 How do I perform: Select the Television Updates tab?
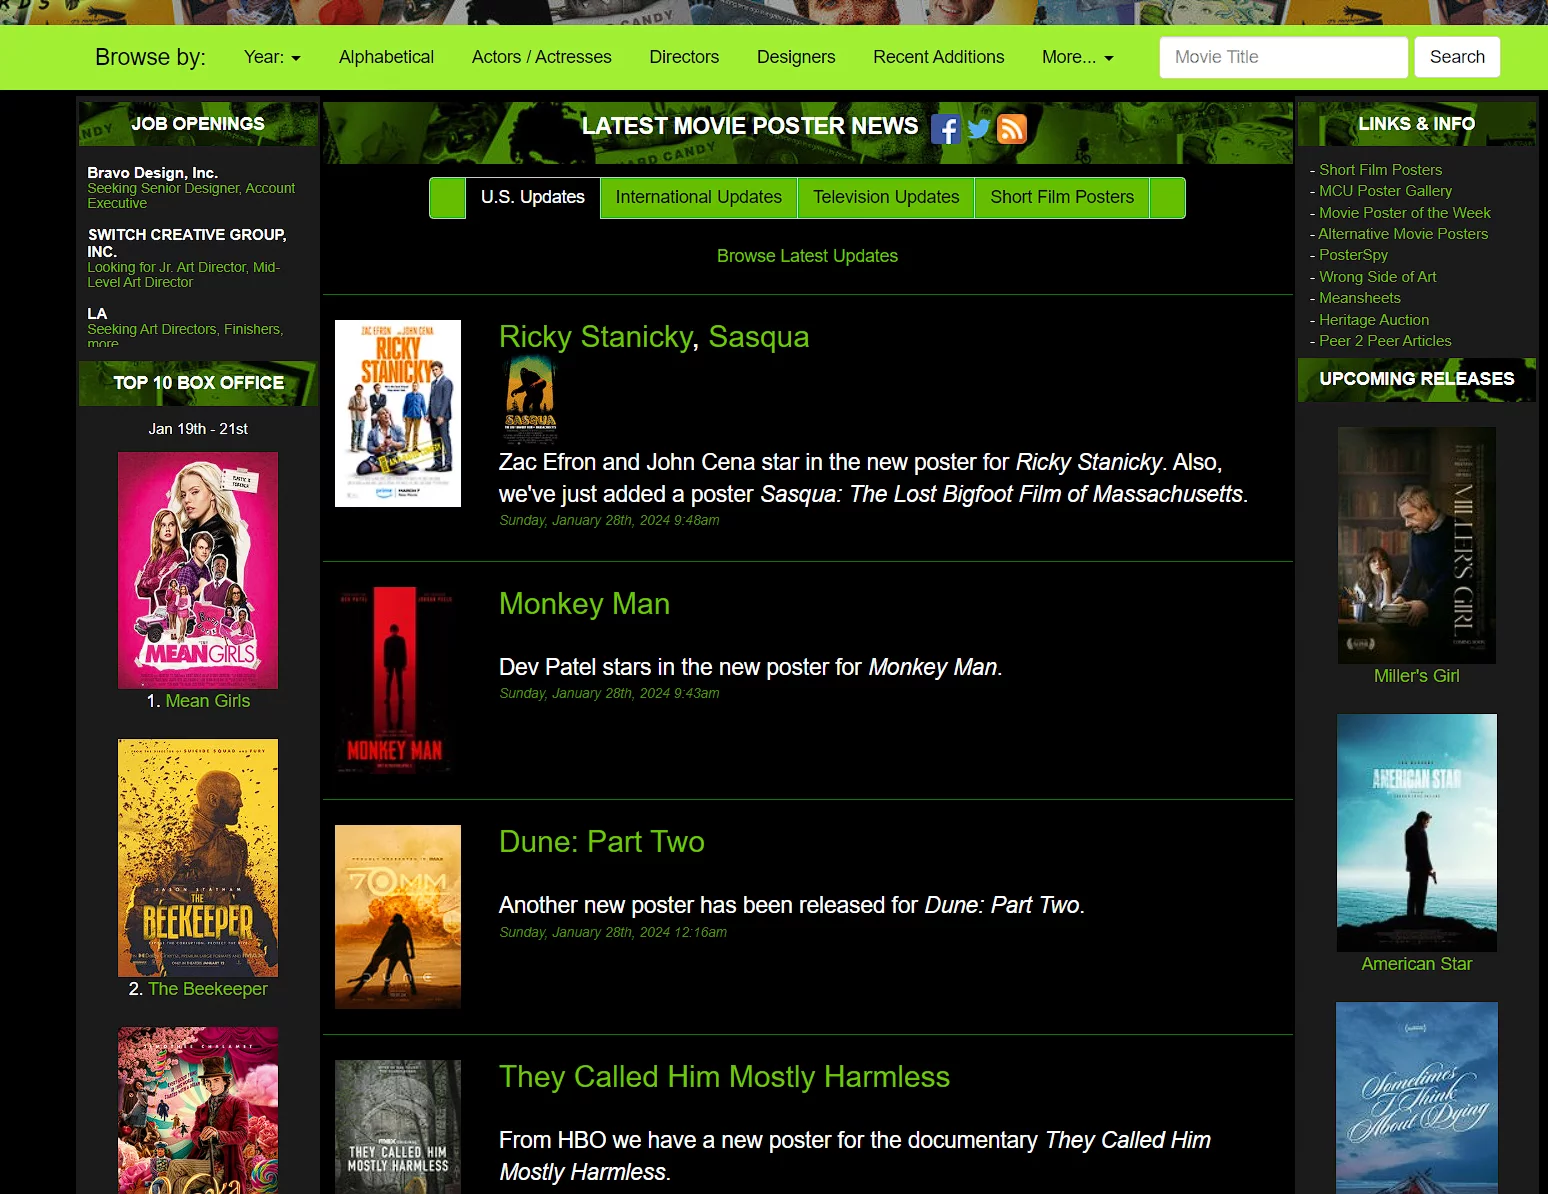[x=885, y=197]
